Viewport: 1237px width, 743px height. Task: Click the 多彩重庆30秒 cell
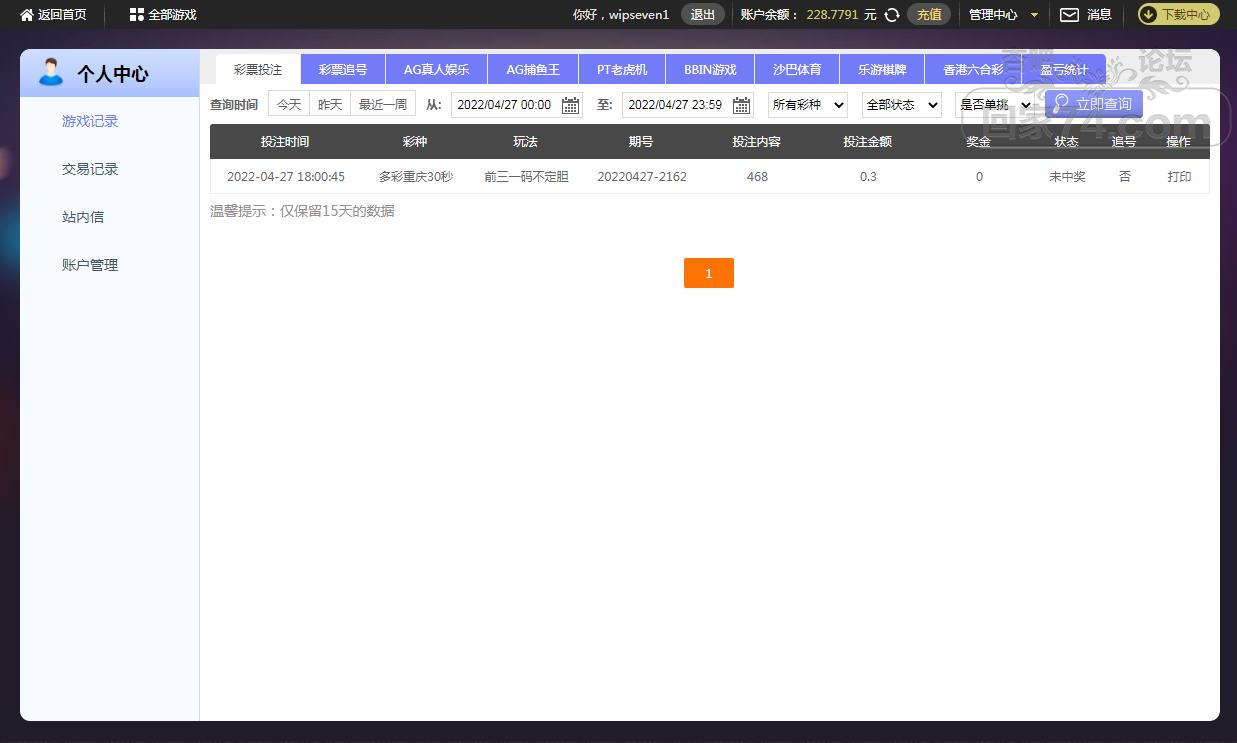[415, 177]
